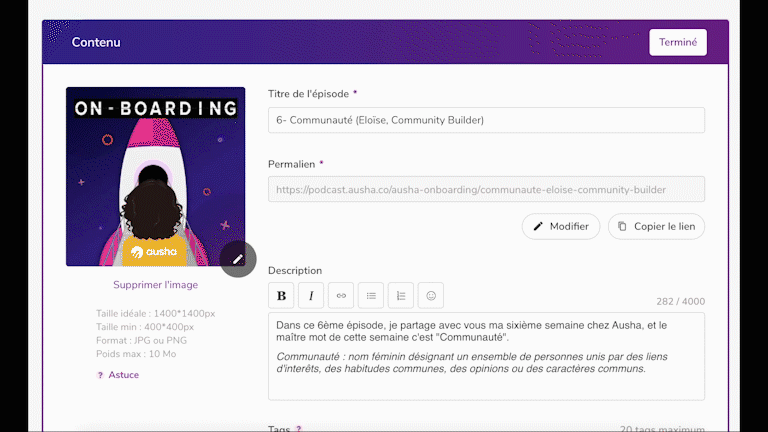The height and width of the screenshot is (432, 768).
Task: Click the question mark icon beside Astuce
Action: pos(100,375)
